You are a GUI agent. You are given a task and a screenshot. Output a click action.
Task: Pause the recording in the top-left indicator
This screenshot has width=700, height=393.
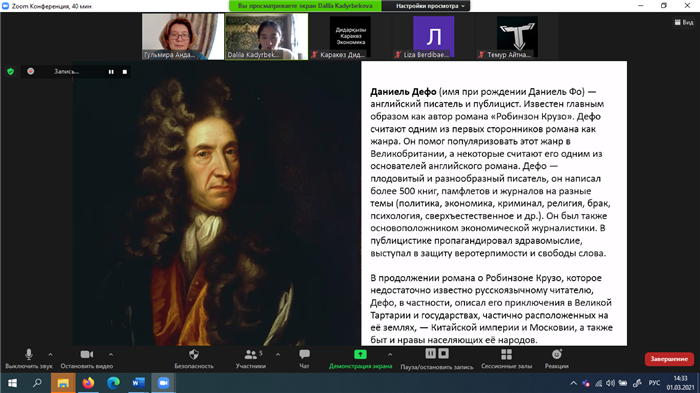[111, 71]
